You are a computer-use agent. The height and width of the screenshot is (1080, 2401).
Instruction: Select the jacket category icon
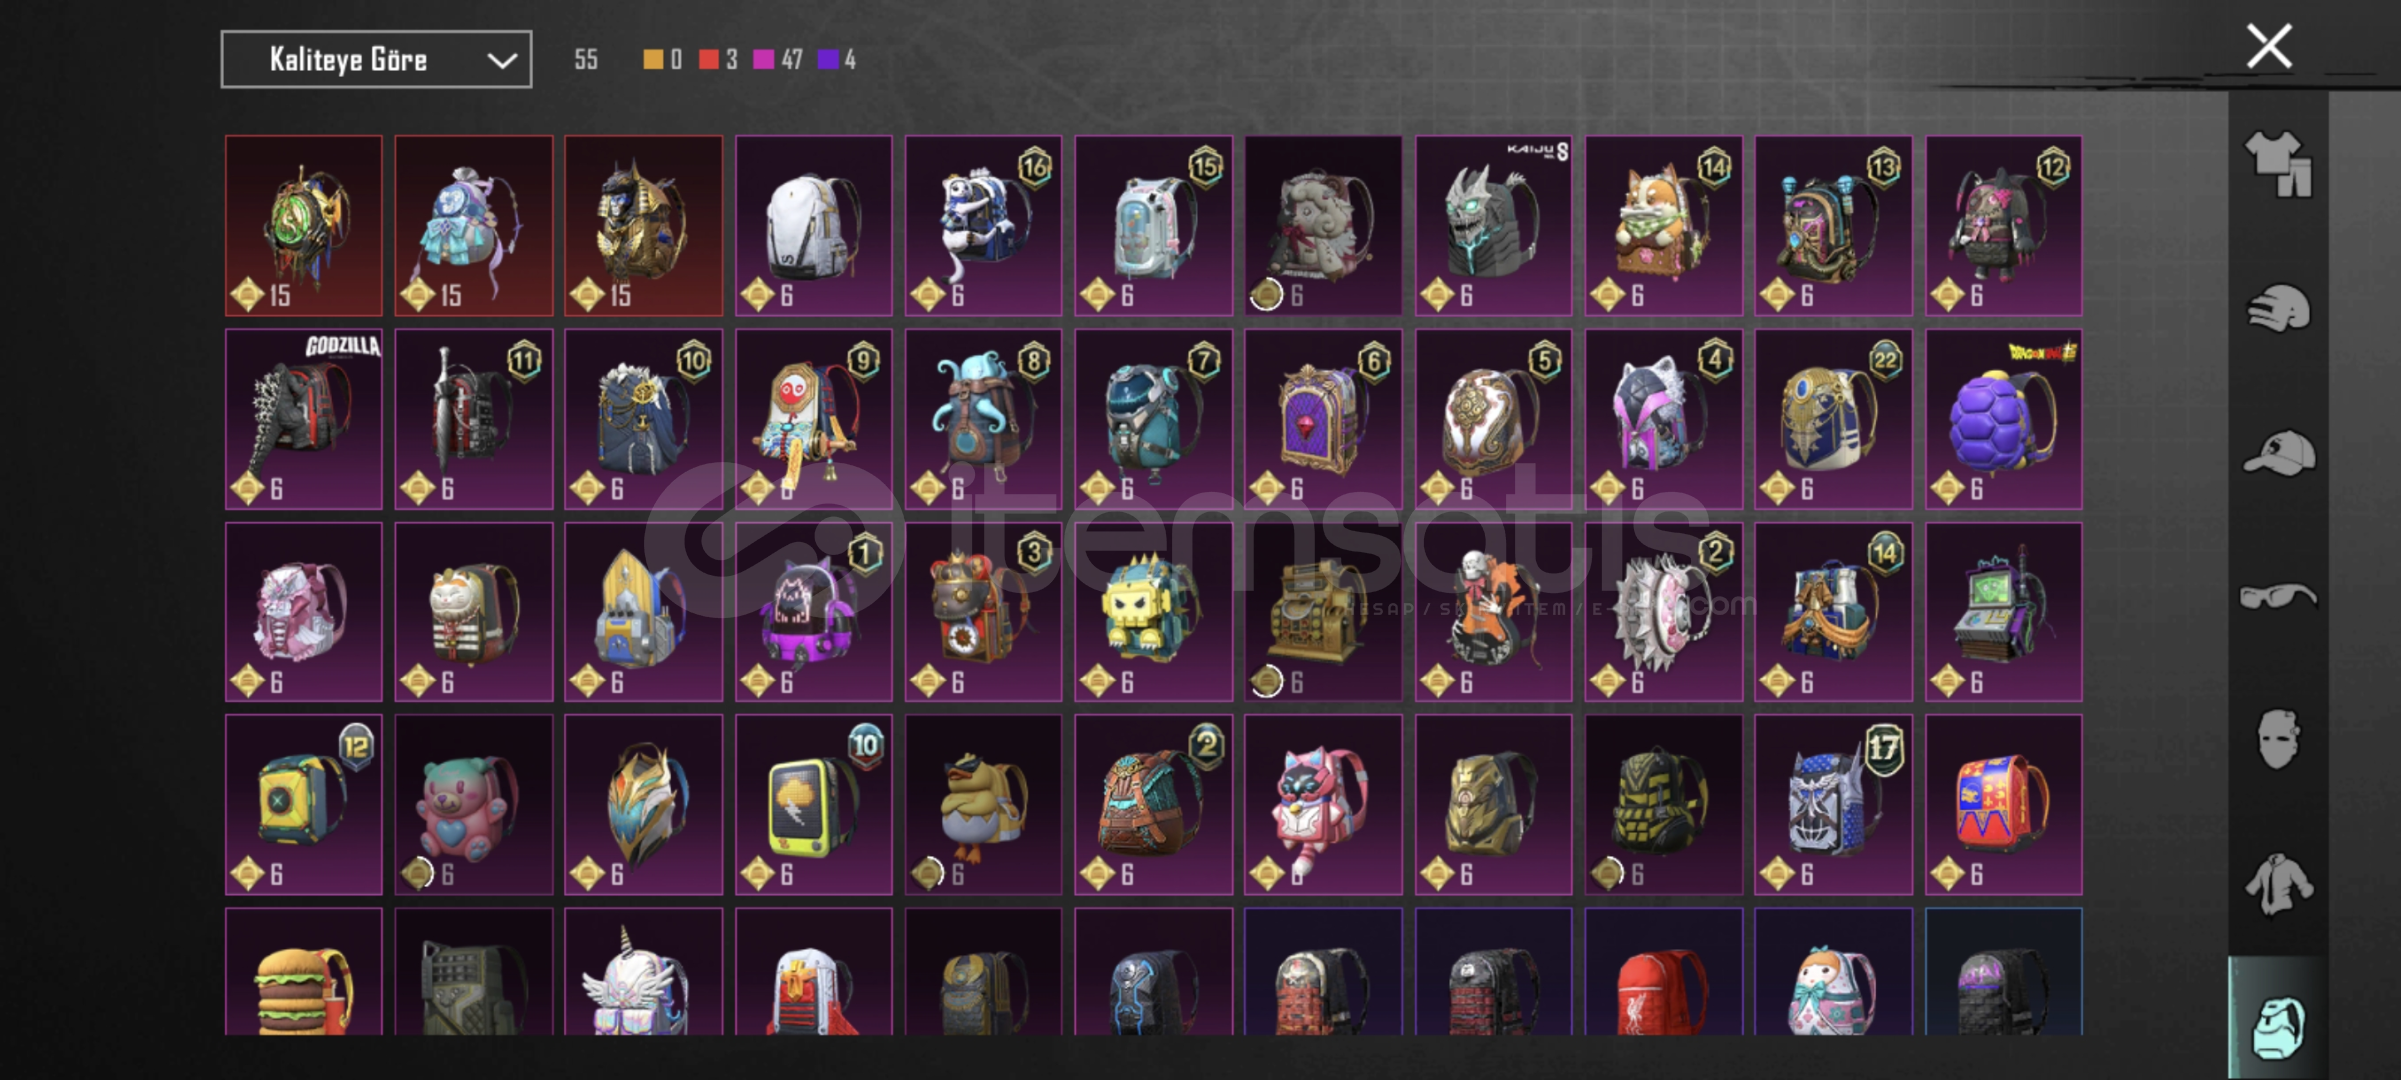[x=2278, y=884]
